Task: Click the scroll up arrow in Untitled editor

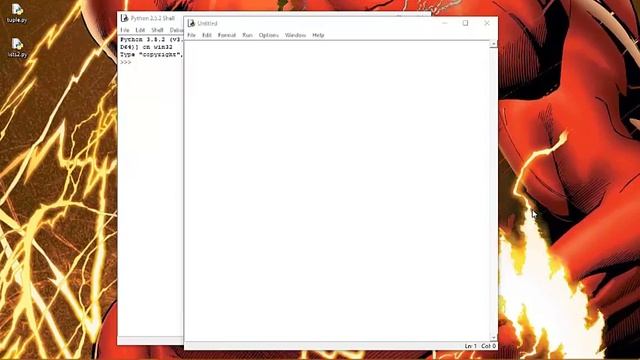Action: (493, 44)
